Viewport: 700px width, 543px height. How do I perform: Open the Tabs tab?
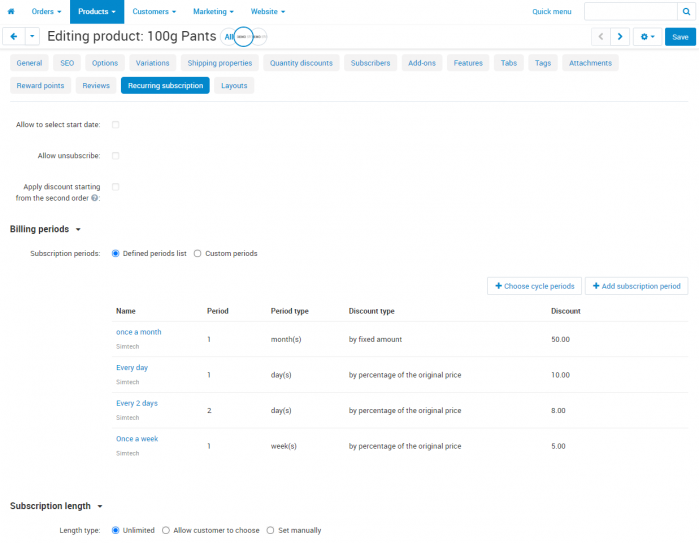(x=508, y=63)
